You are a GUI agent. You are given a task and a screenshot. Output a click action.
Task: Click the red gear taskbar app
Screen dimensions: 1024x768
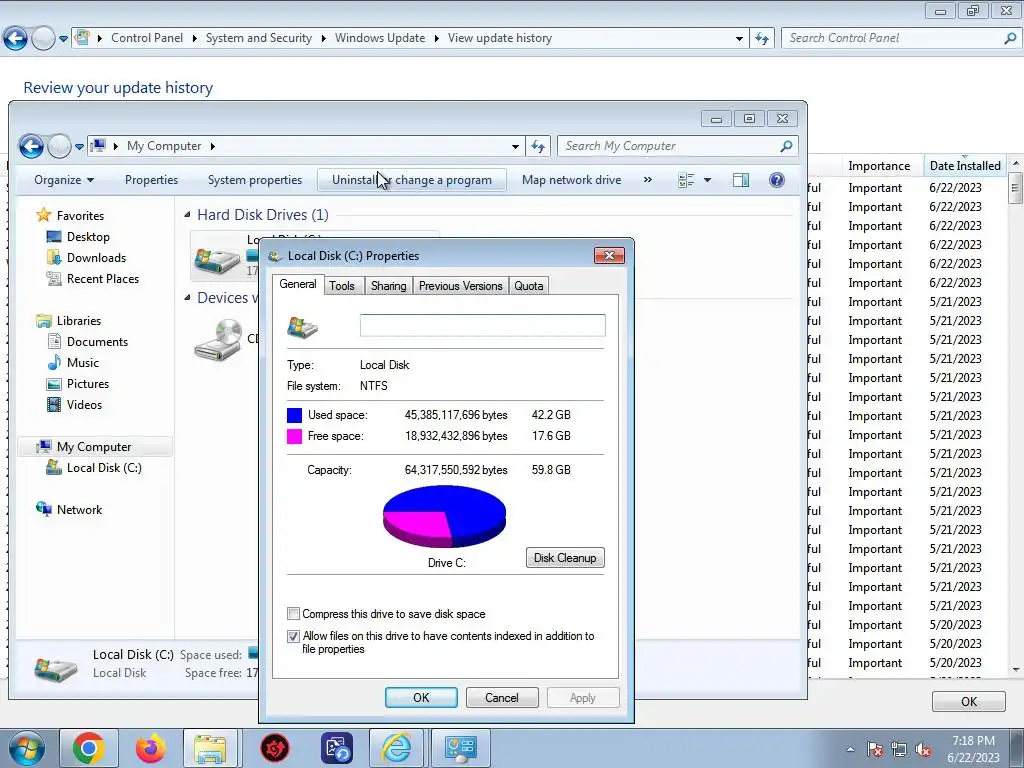275,748
